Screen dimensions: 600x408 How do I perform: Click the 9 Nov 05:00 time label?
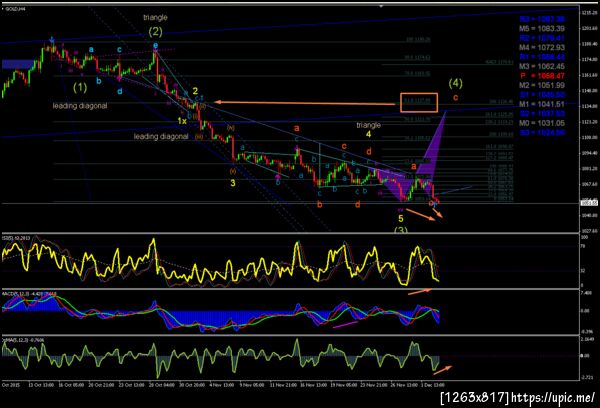pyautogui.click(x=252, y=384)
